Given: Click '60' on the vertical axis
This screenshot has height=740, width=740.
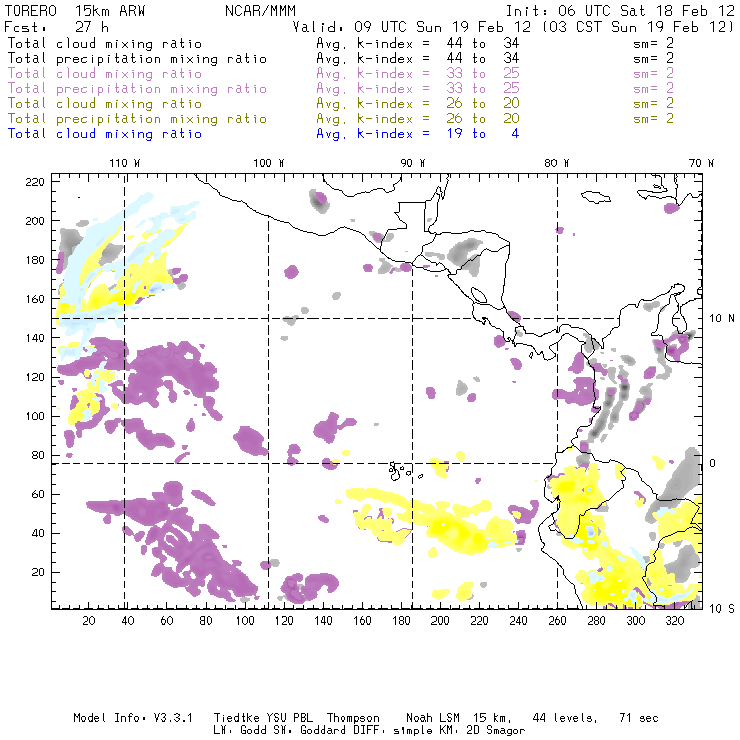Looking at the screenshot, I should (x=38, y=494).
